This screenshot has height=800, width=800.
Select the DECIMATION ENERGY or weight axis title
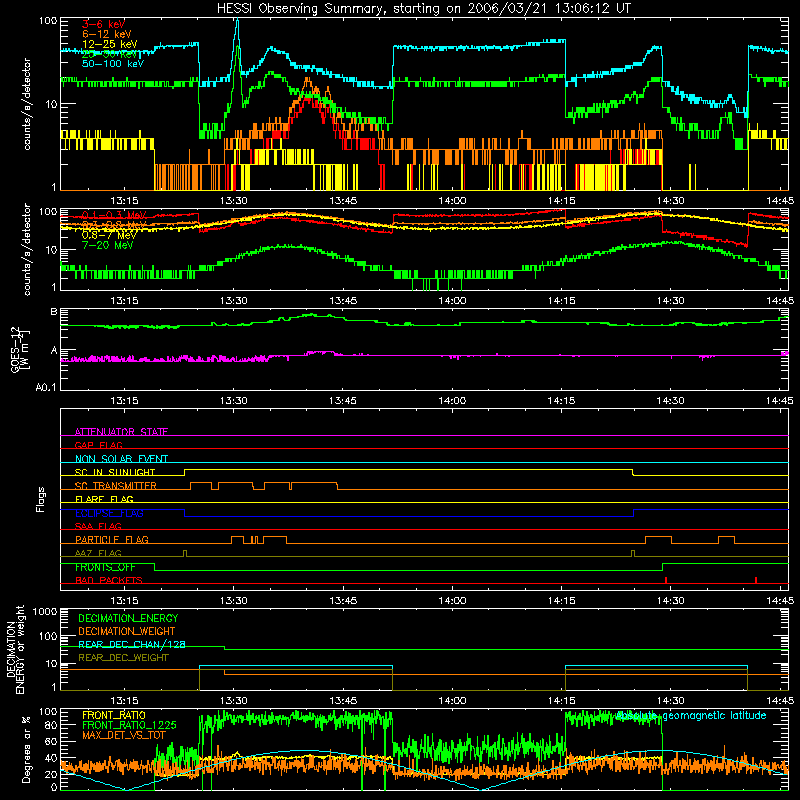click(15, 649)
